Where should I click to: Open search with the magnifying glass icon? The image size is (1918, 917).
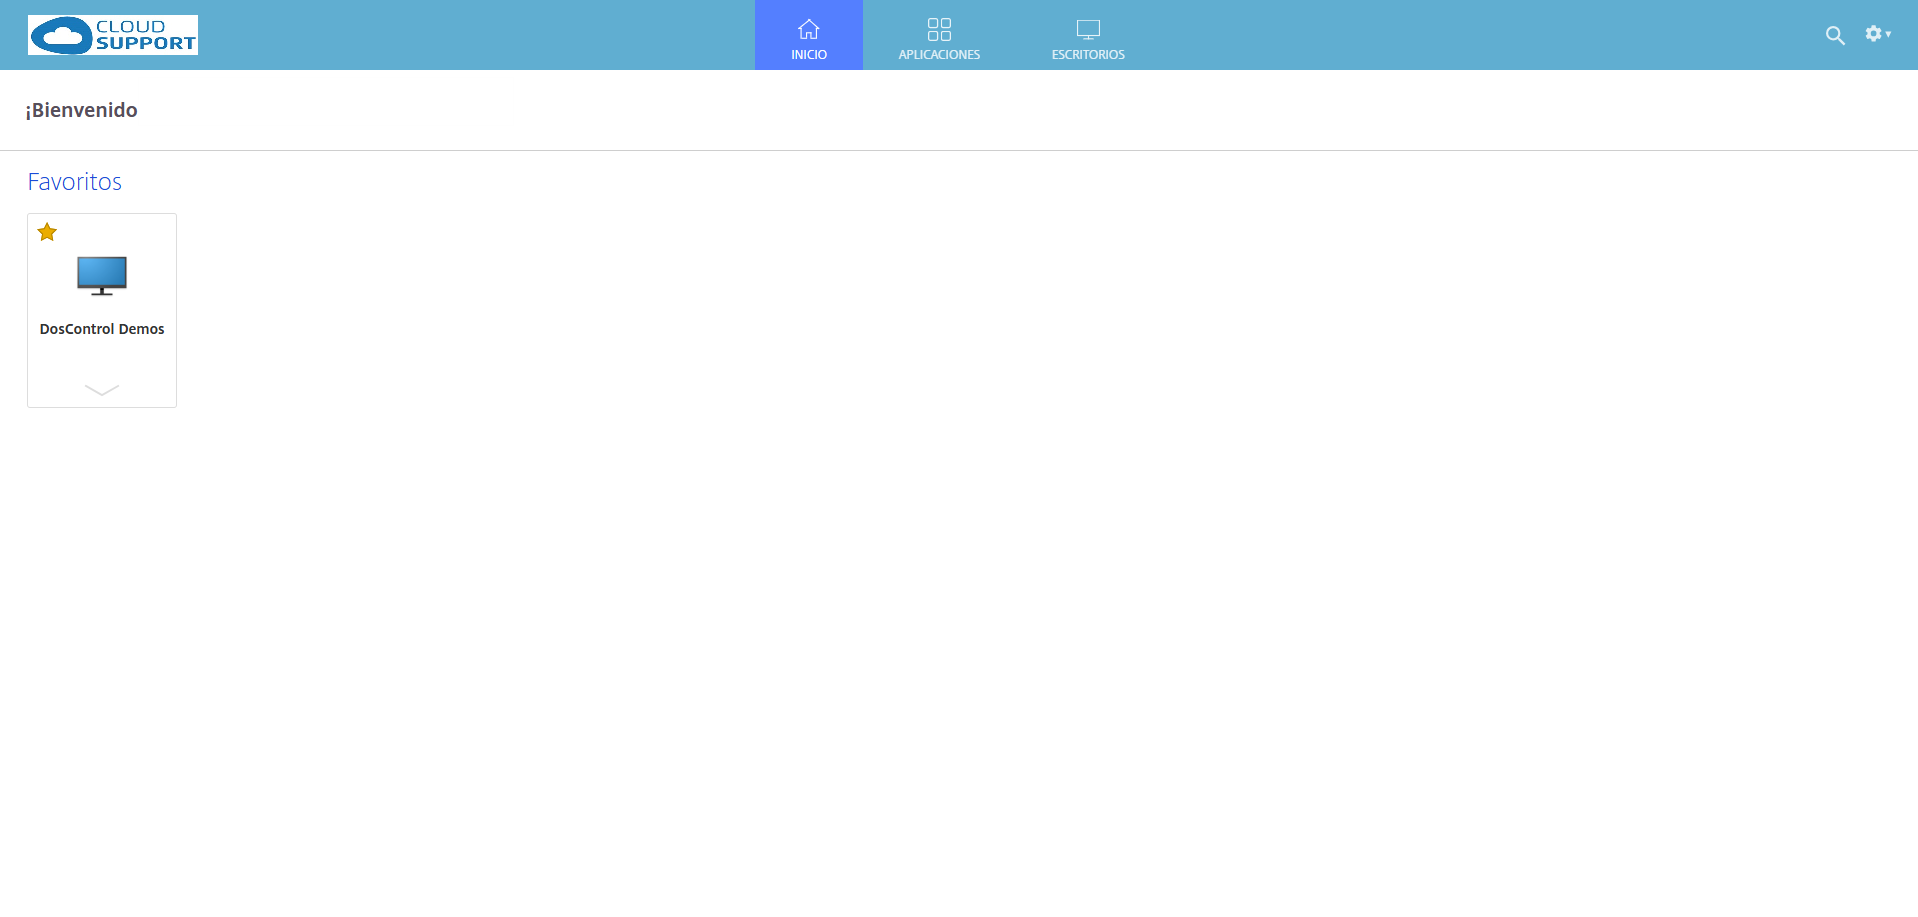tap(1834, 36)
